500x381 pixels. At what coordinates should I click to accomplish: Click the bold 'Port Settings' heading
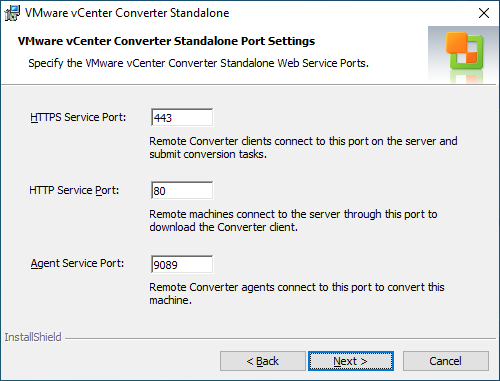[166, 41]
